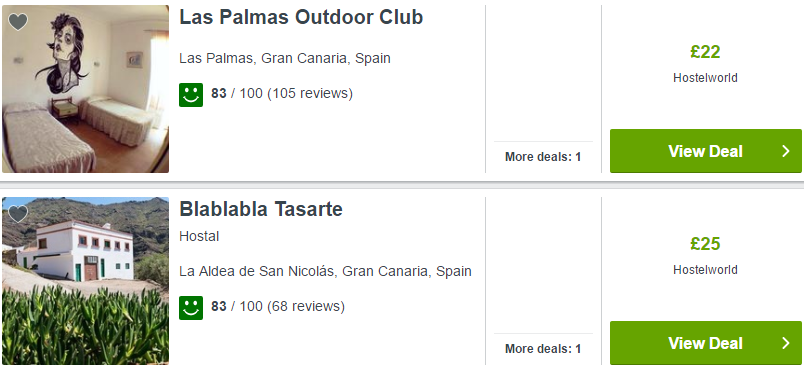Image resolution: width=804 pixels, height=369 pixels.
Task: Click the green smiley rating icon for Blablabla Tasarte
Action: [x=191, y=308]
